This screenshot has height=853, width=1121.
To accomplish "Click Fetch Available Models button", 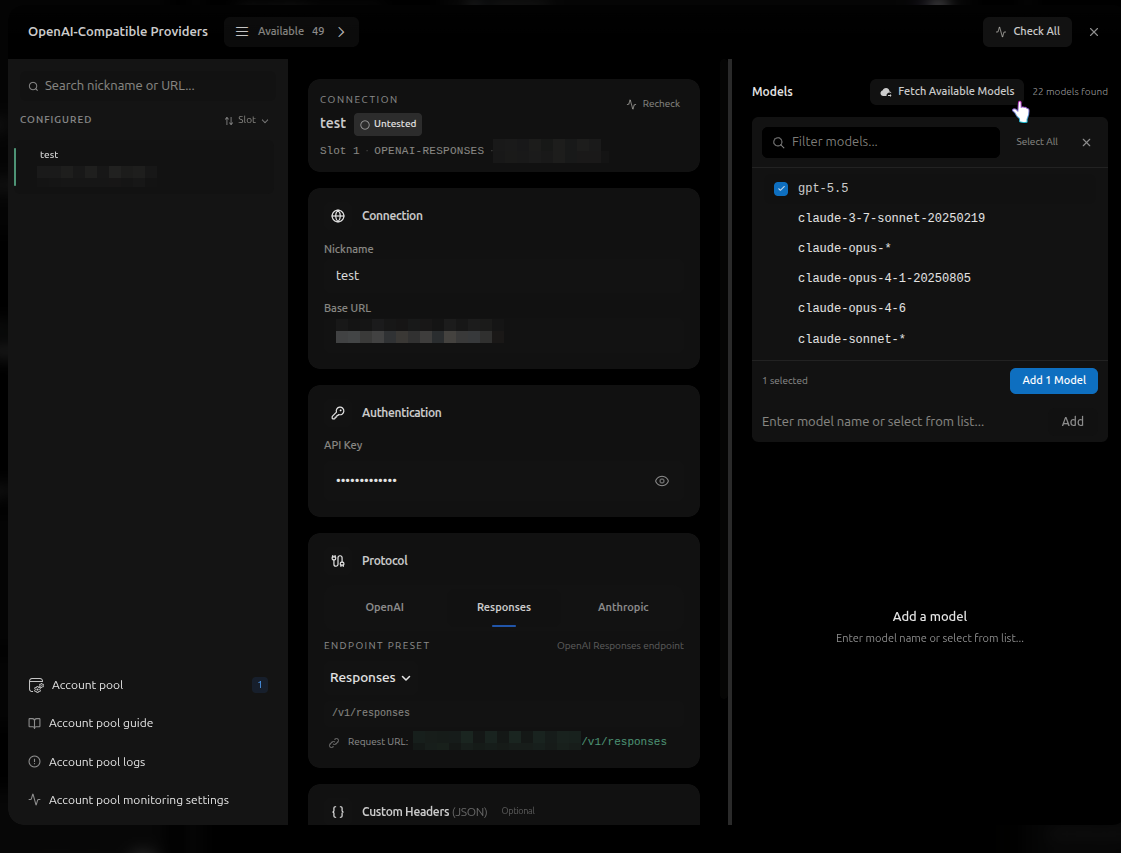I will tap(947, 92).
